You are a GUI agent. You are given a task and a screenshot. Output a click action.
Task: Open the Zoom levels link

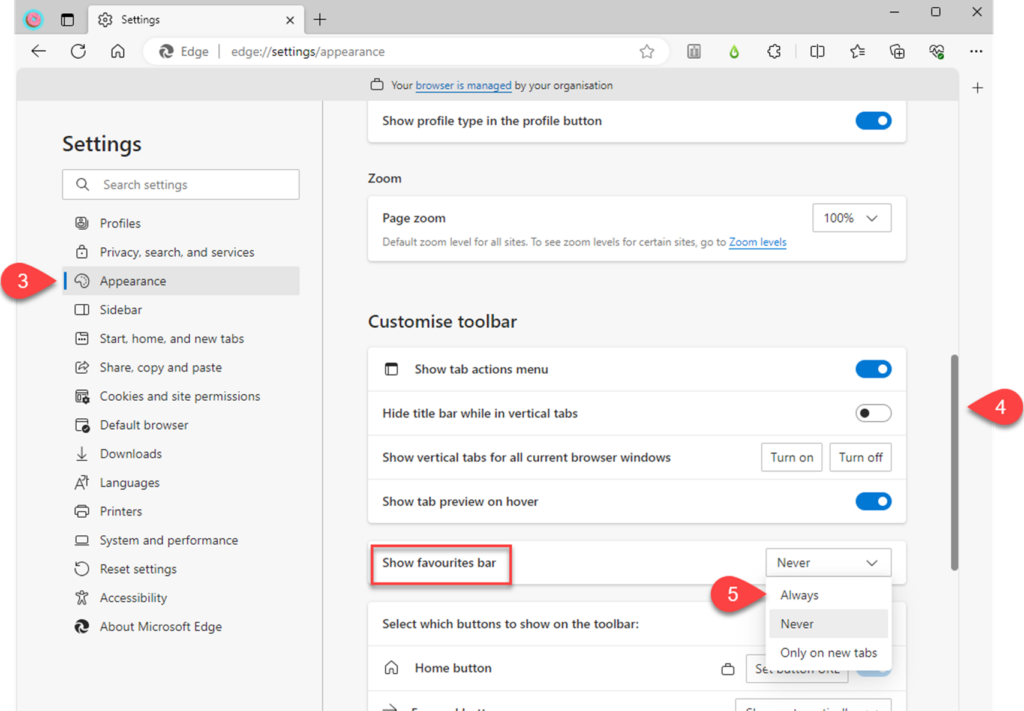coord(758,242)
